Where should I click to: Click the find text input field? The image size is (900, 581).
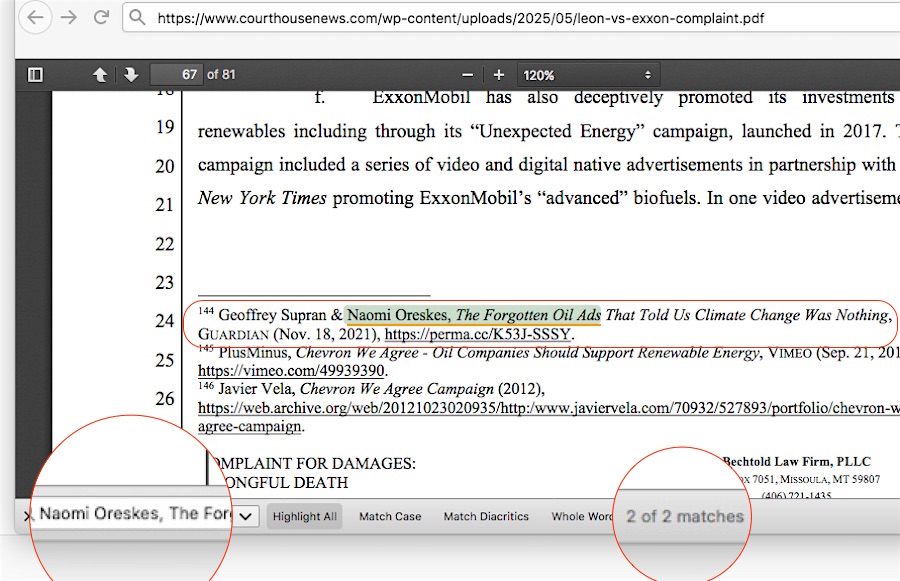coord(134,515)
